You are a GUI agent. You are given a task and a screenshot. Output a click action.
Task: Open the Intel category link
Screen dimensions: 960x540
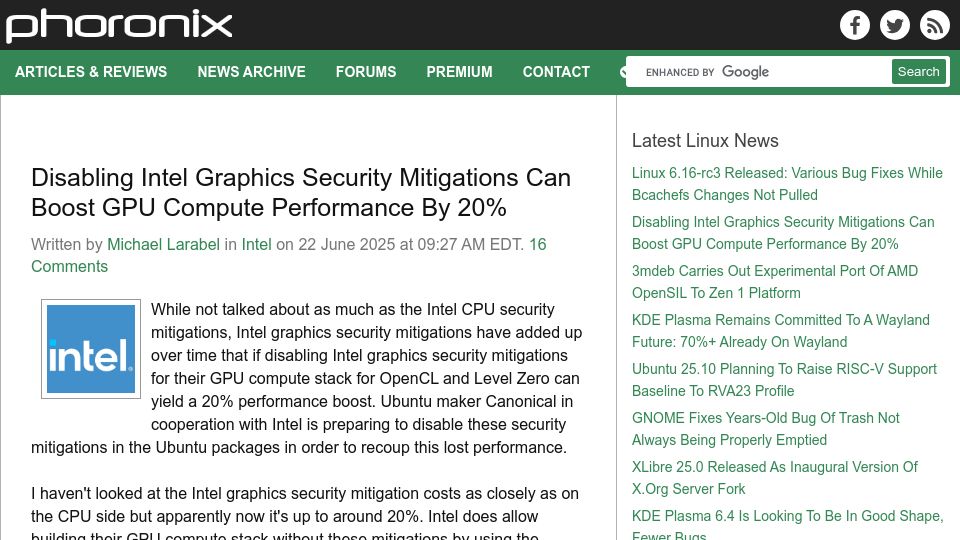pyautogui.click(x=256, y=244)
